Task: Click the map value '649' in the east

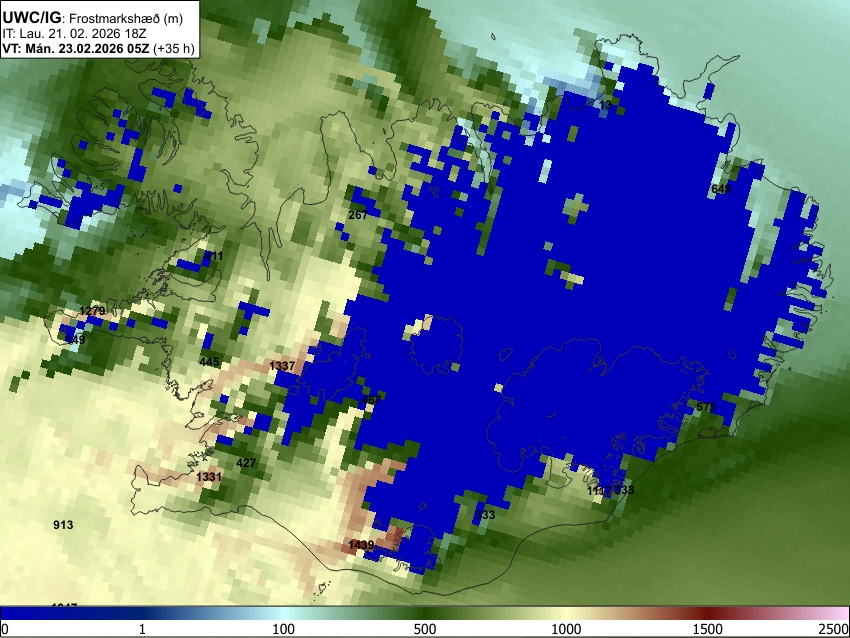Action: point(721,189)
